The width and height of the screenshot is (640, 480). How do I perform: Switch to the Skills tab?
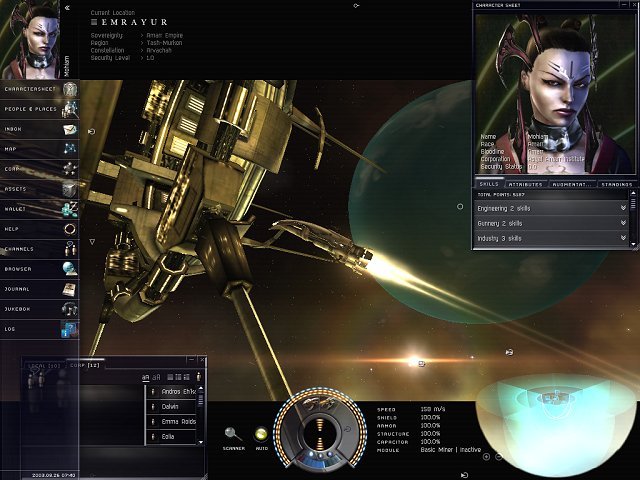489,184
